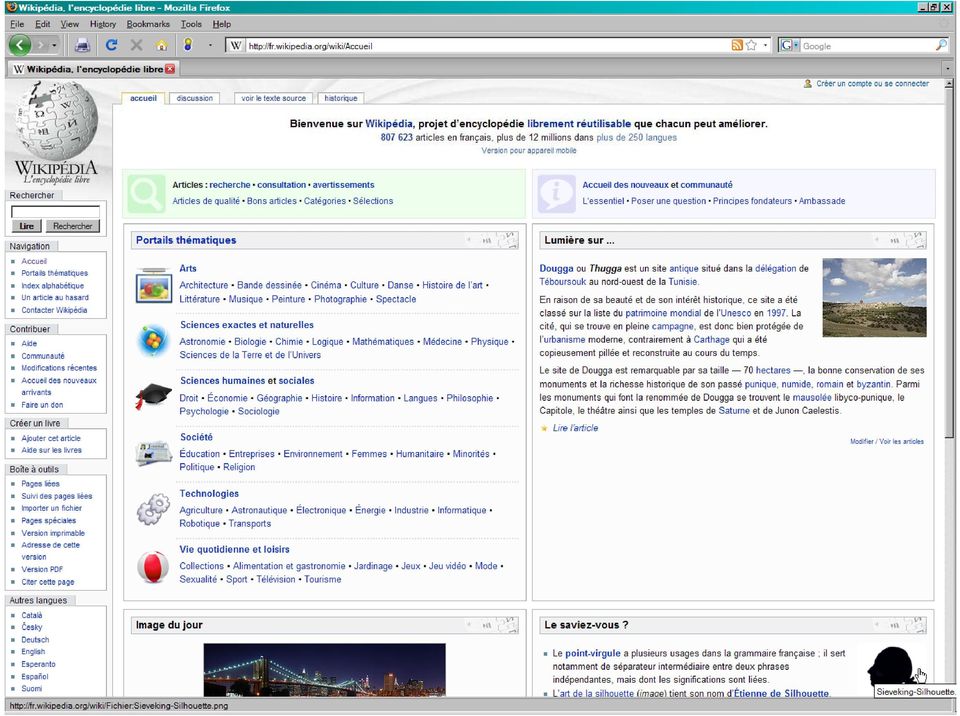Click 'Créer un compte ou se connecter' link
The height and width of the screenshot is (716, 960).
872,84
